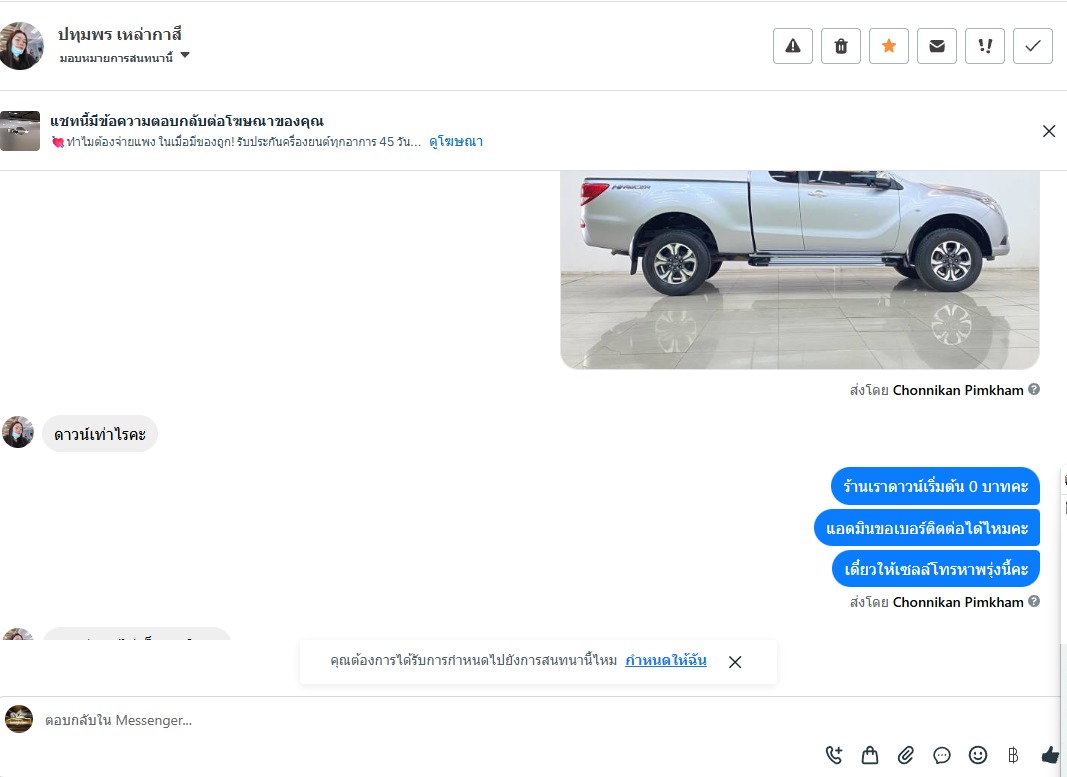This screenshot has width=1067, height=777.
Task: Click the customer name ปทุมพร เหล่ากาสี
Action: coord(120,34)
